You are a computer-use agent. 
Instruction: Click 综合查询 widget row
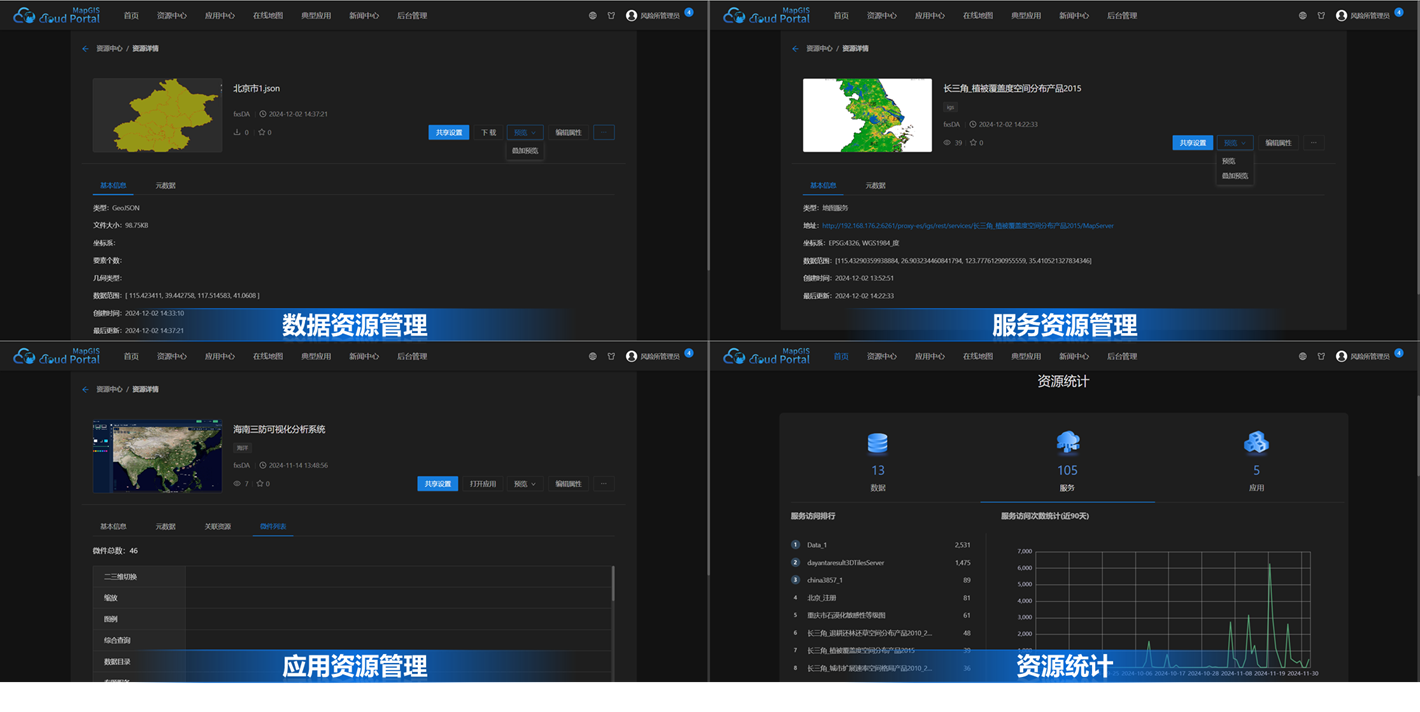click(x=352, y=640)
